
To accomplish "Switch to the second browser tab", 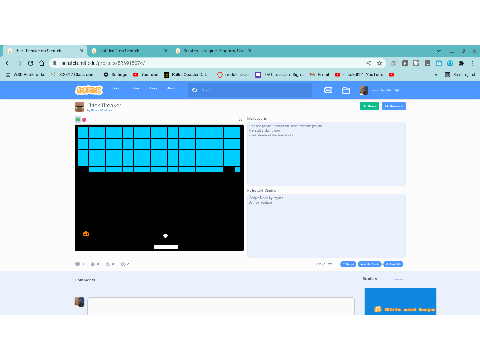I will [129, 51].
